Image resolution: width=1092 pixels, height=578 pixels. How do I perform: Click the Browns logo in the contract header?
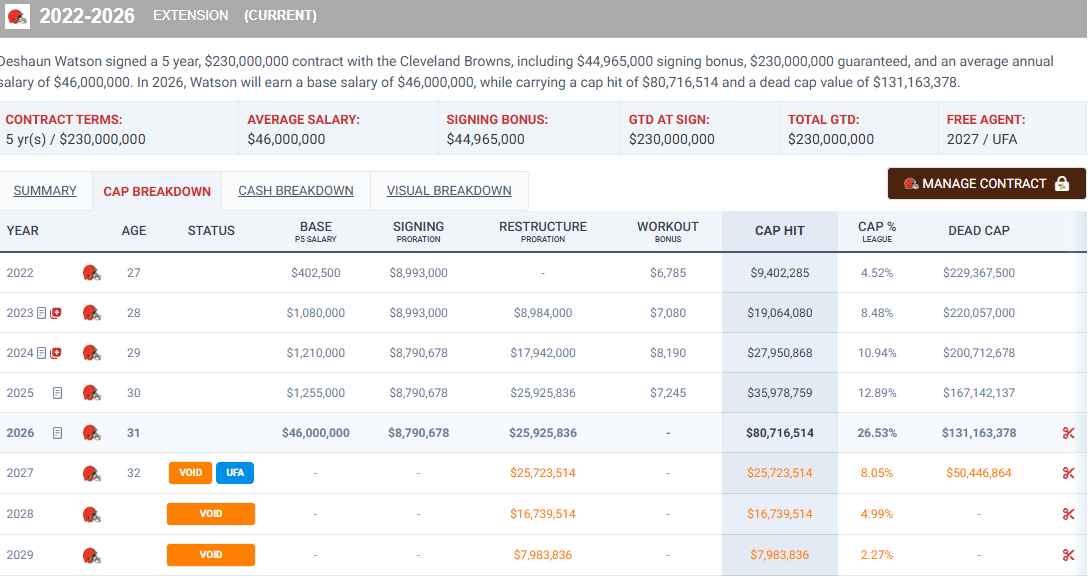tap(17, 16)
